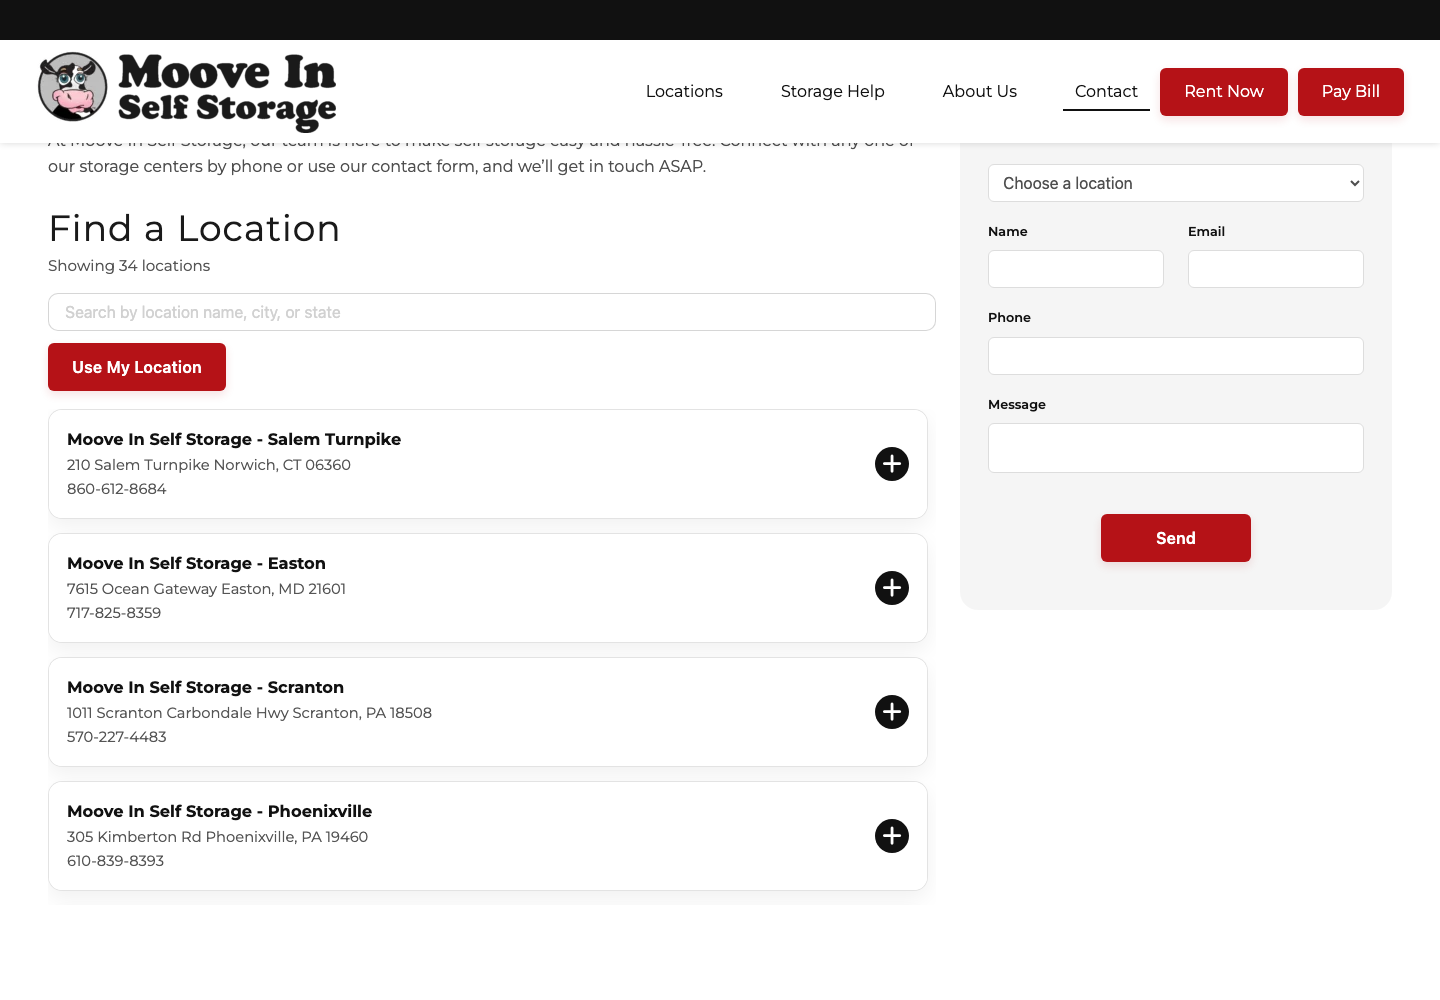Click the Moove In cow mascot logo

pos(72,87)
